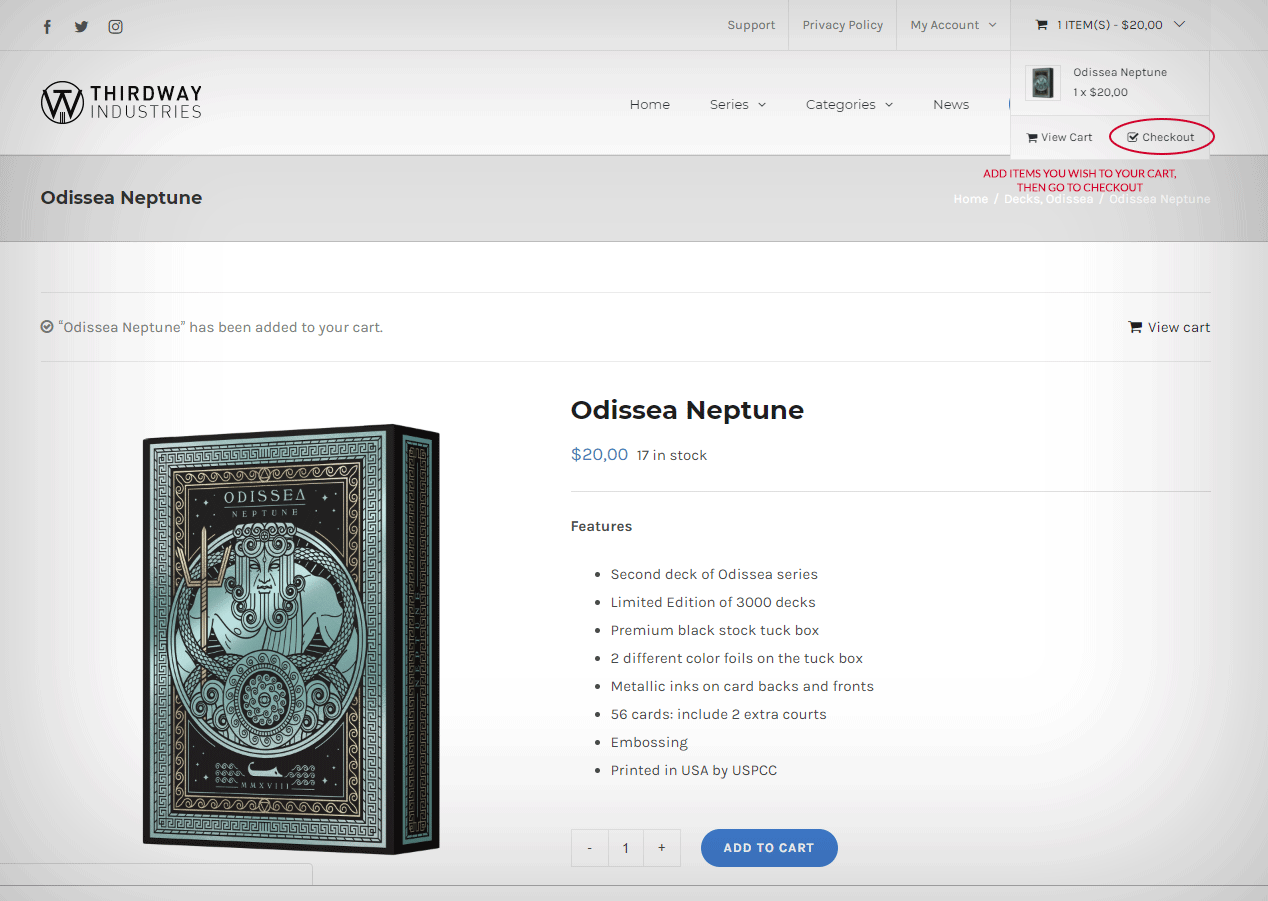Click the cart icon in top bar
This screenshot has height=901, width=1268.
[1041, 25]
